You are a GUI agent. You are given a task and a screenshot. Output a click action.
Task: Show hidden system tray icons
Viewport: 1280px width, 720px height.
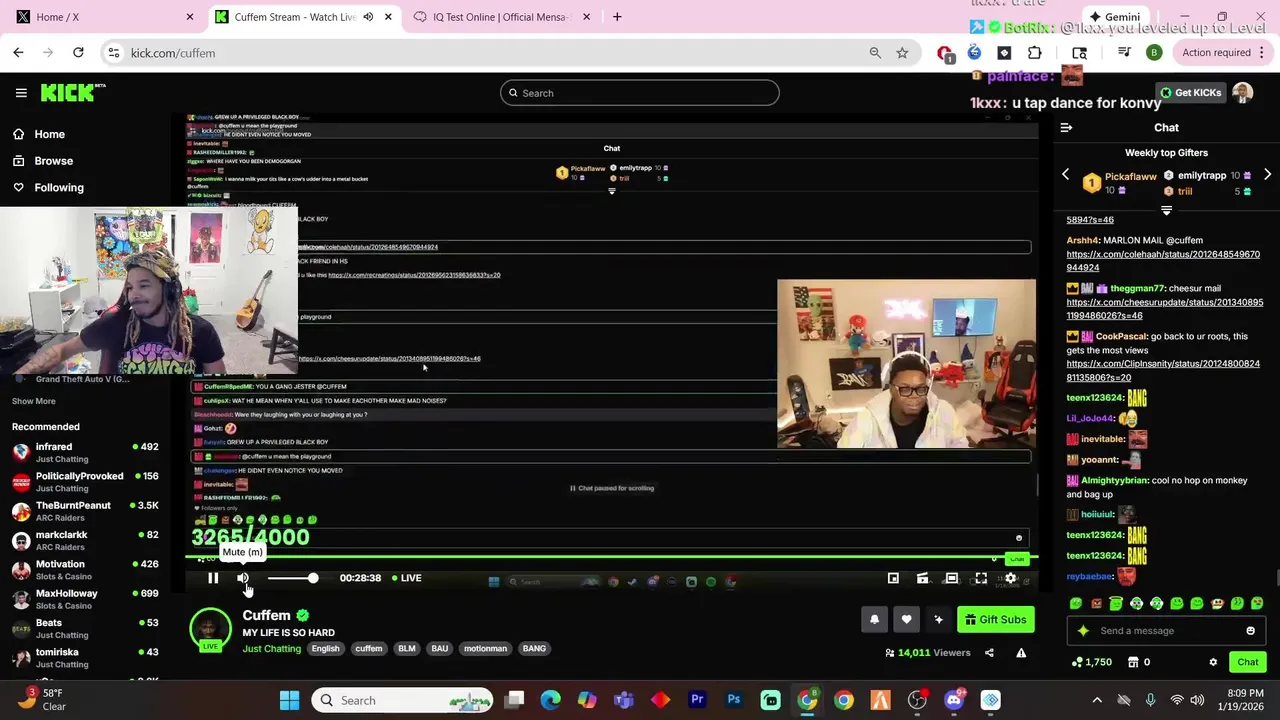pos(1097,700)
